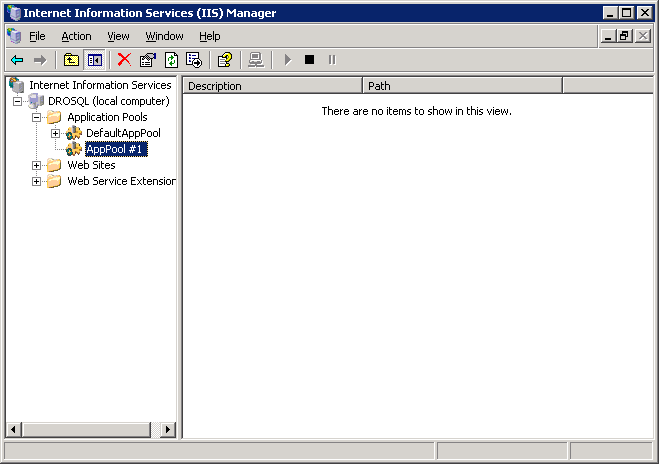Click the AppPool #1 gear icon
659x464 pixels.
tap(74, 149)
